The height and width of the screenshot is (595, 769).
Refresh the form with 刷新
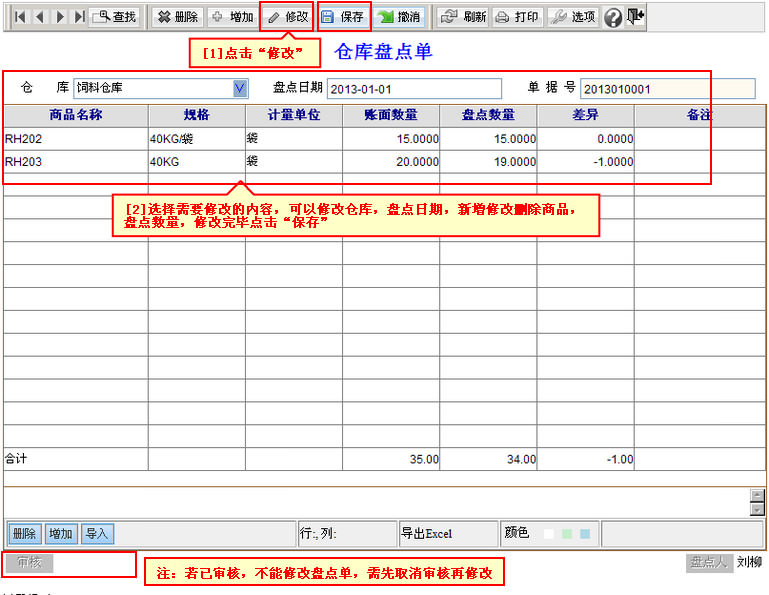[464, 17]
